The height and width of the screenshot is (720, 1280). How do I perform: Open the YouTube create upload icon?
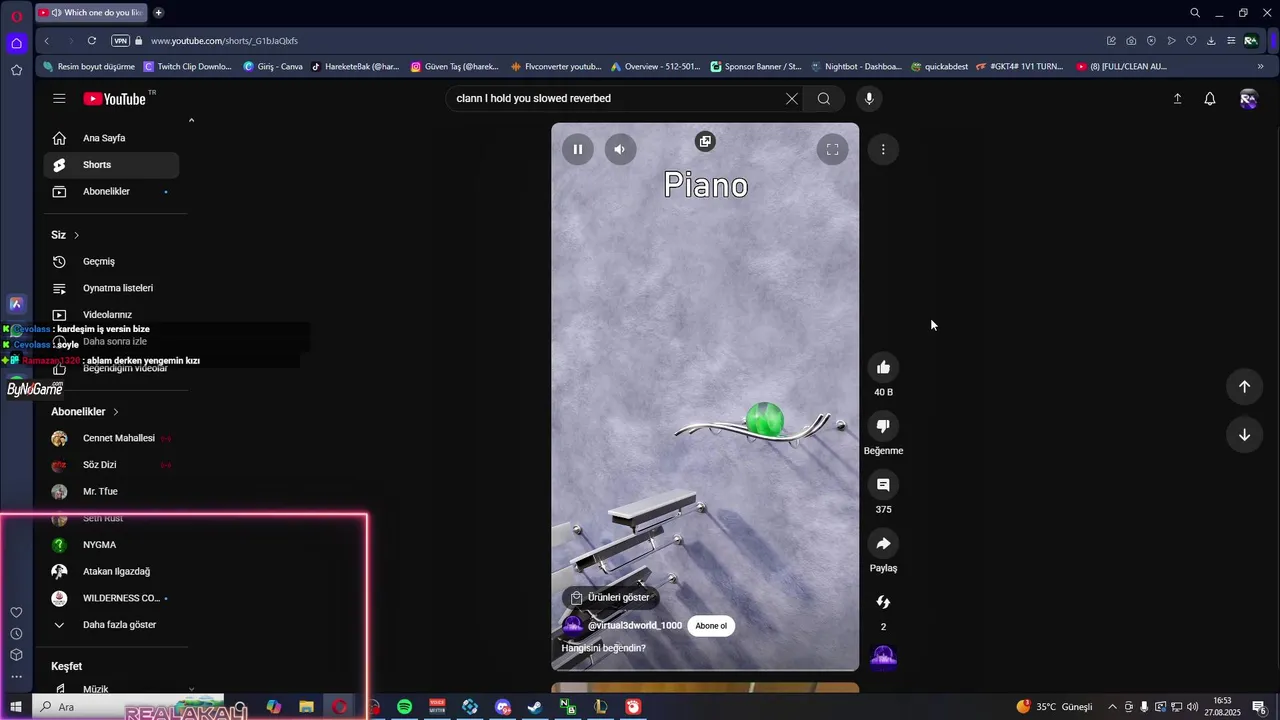[1177, 98]
